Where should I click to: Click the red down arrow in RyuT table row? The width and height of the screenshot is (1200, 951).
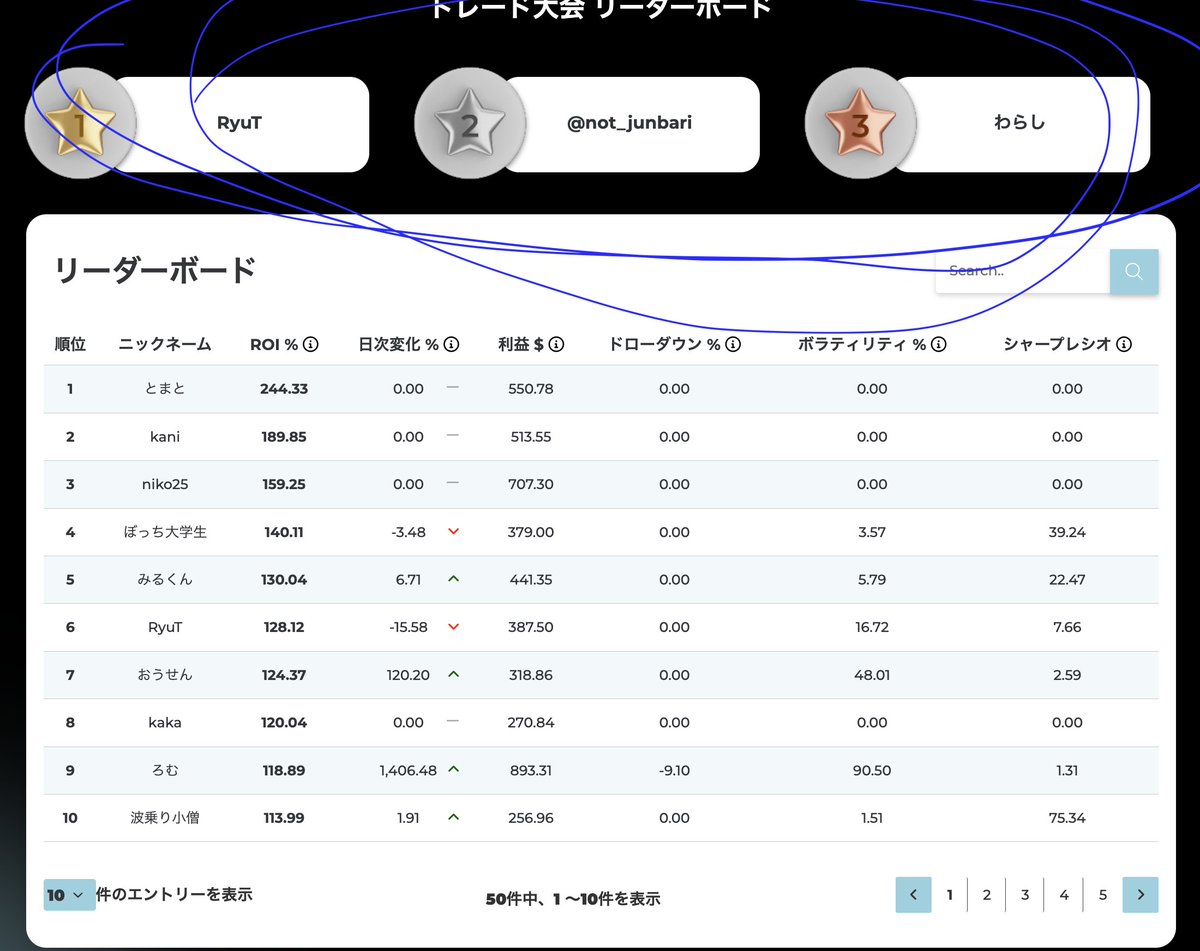click(453, 627)
